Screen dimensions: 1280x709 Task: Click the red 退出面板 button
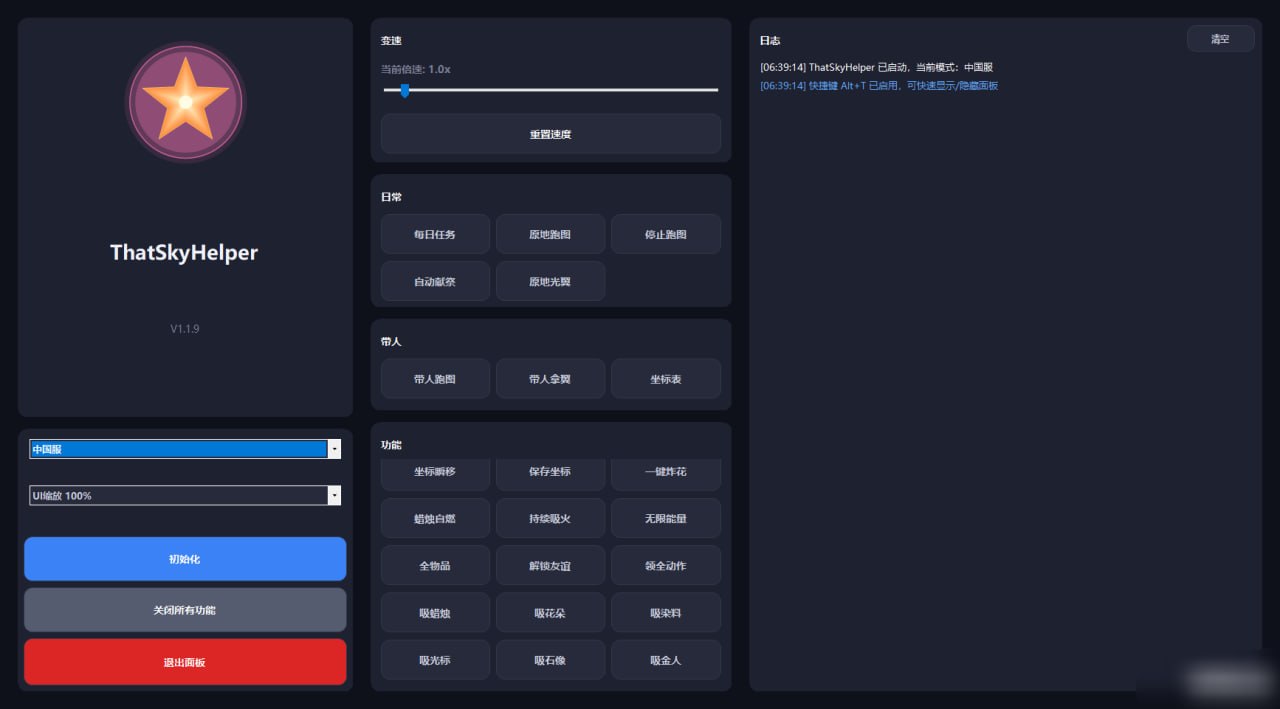point(185,662)
